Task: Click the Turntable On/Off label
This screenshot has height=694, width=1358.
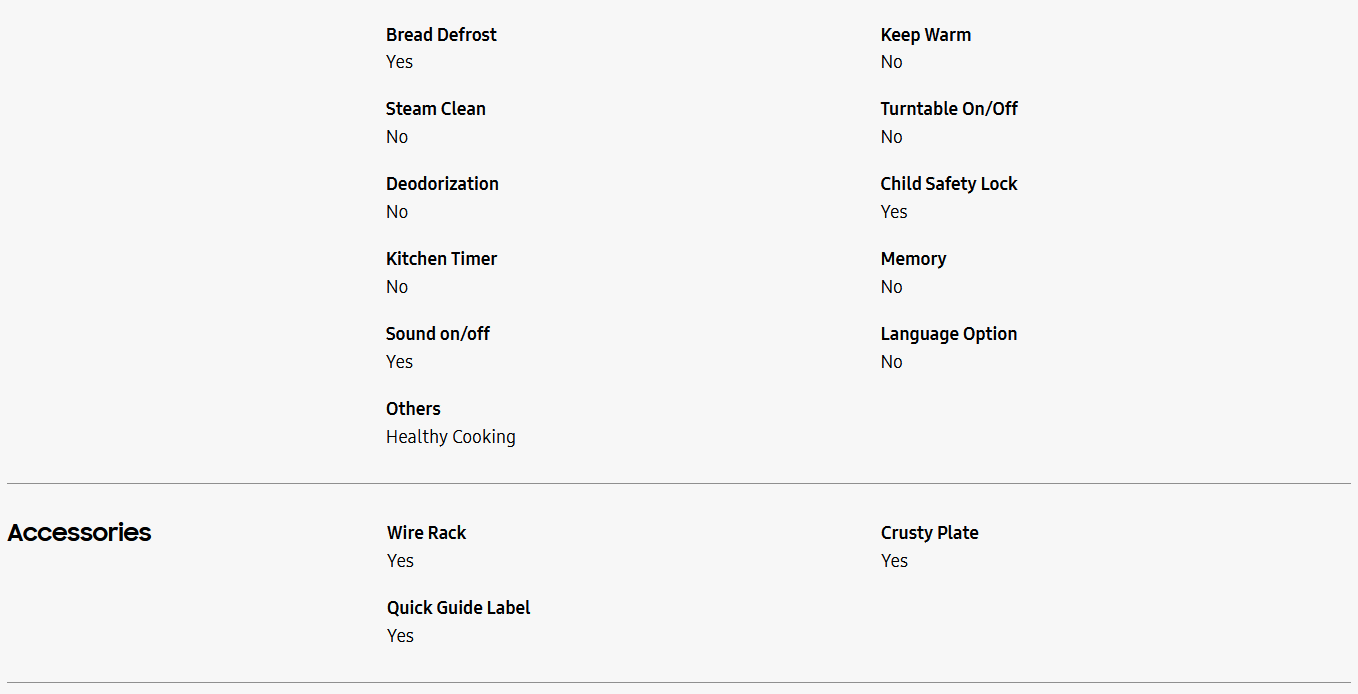Action: pyautogui.click(x=948, y=109)
